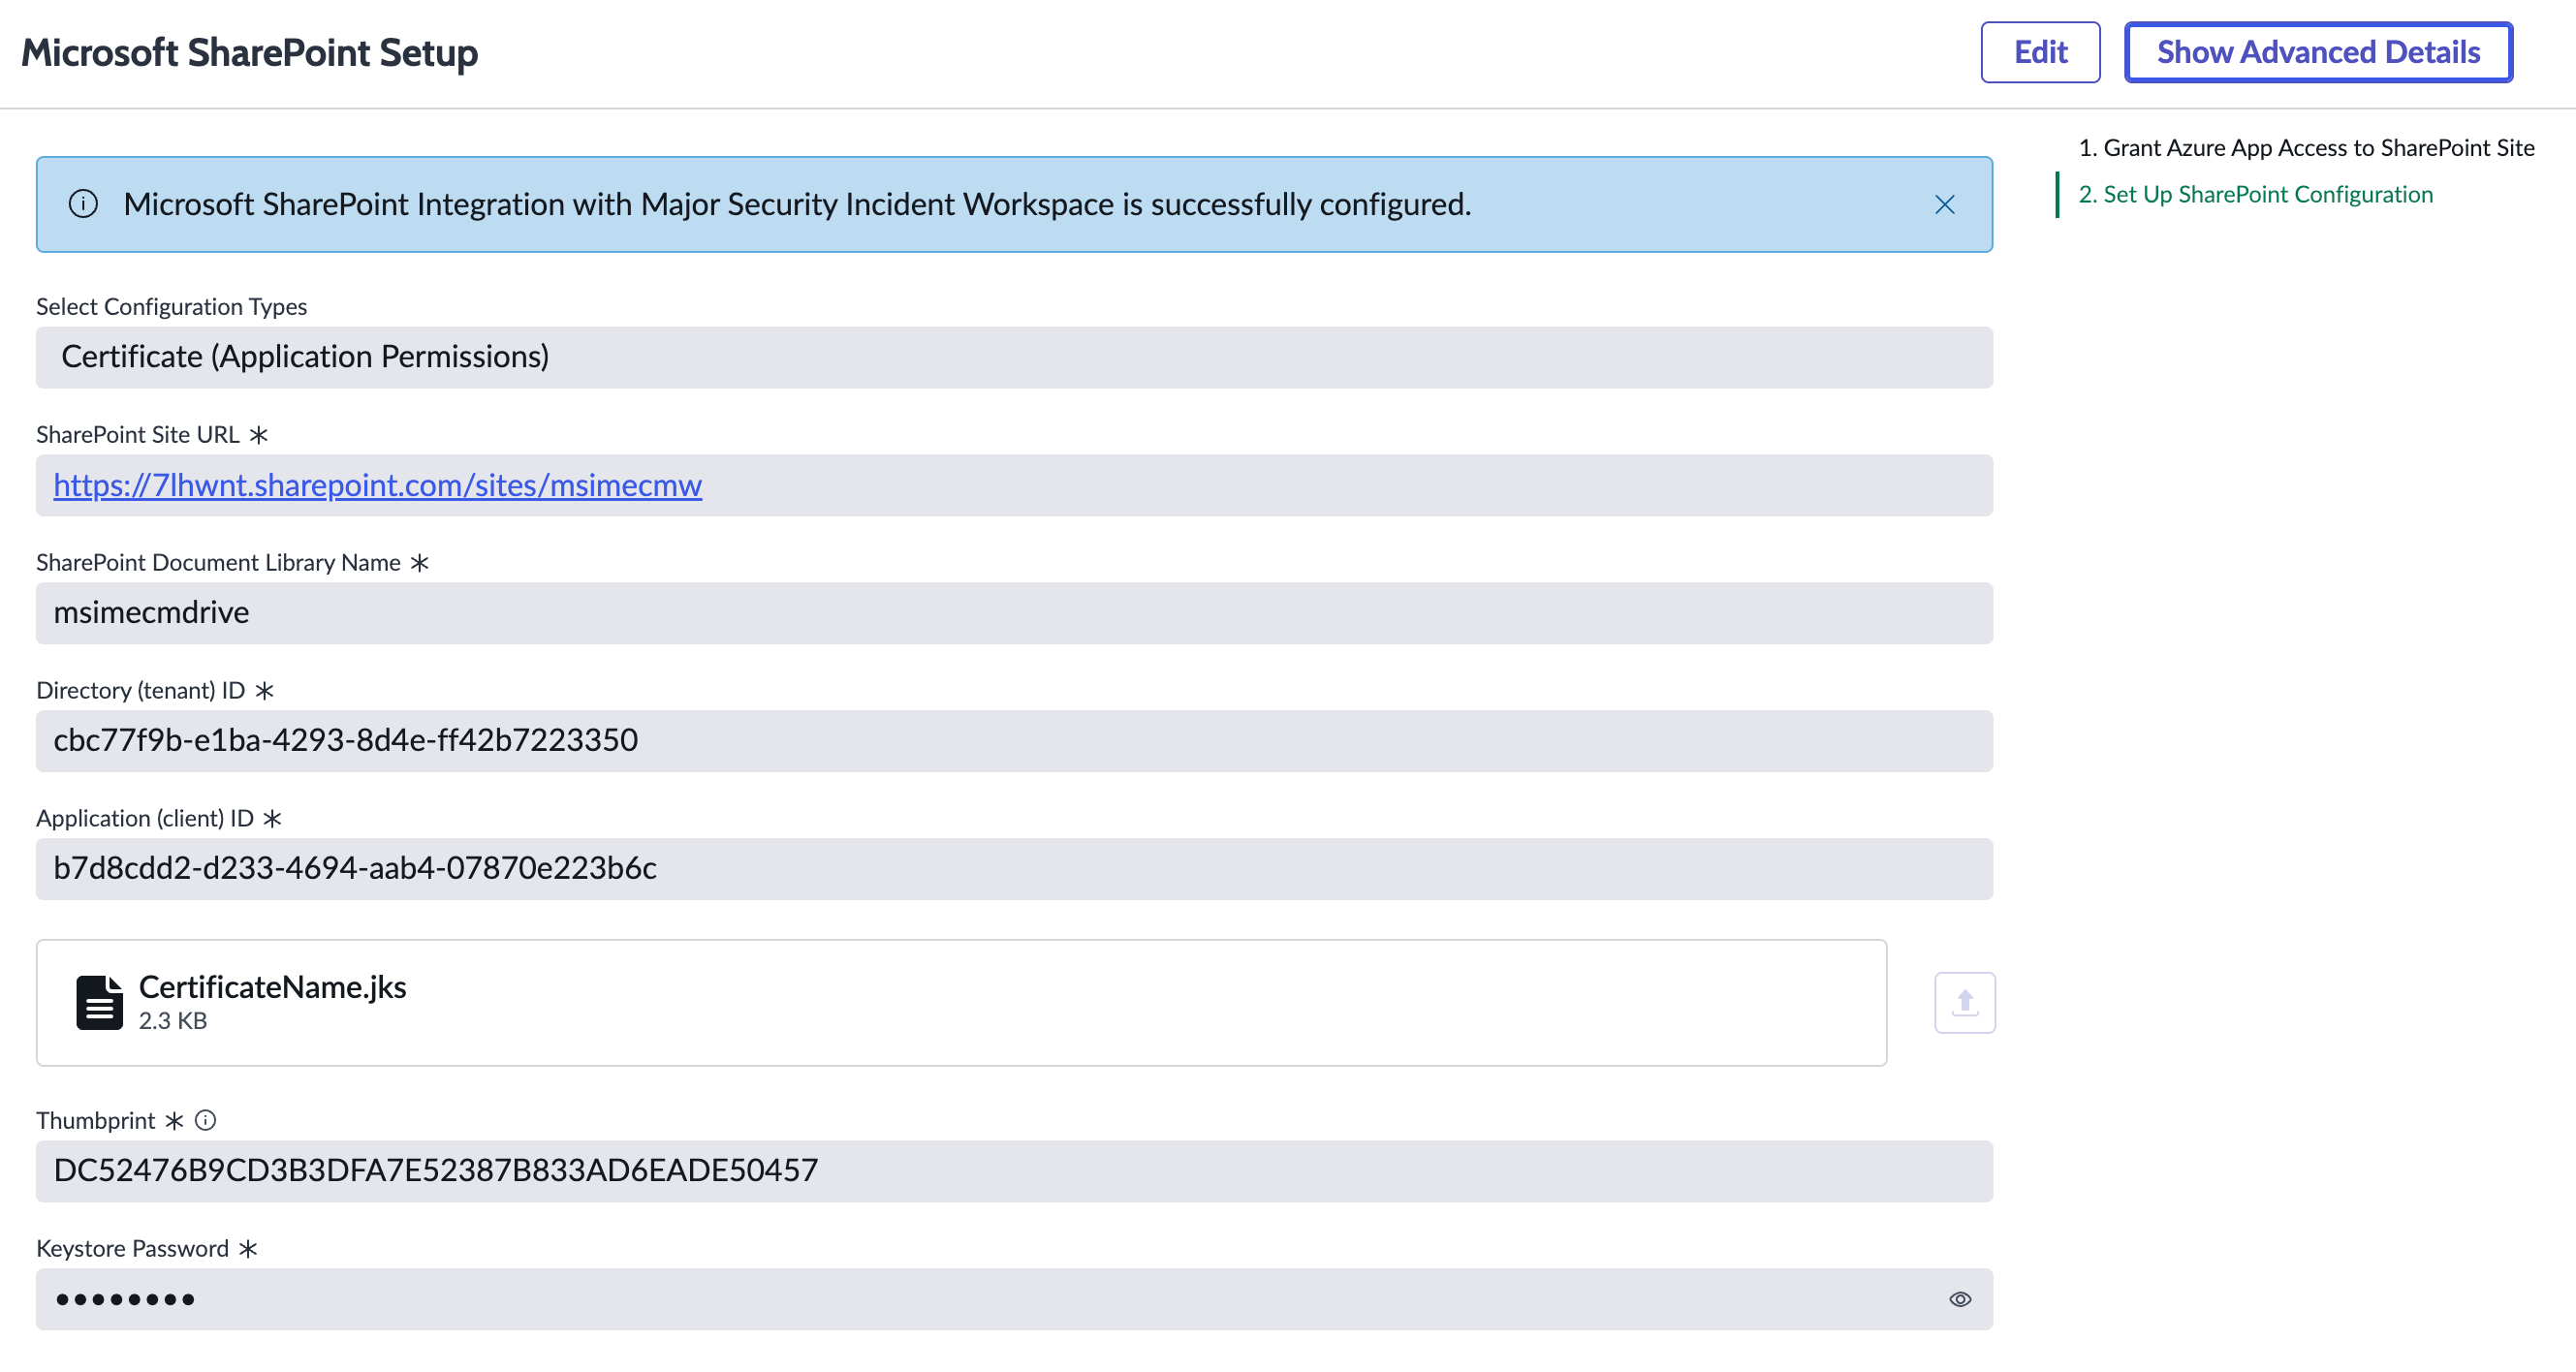Dismiss the success notification banner

[1944, 205]
